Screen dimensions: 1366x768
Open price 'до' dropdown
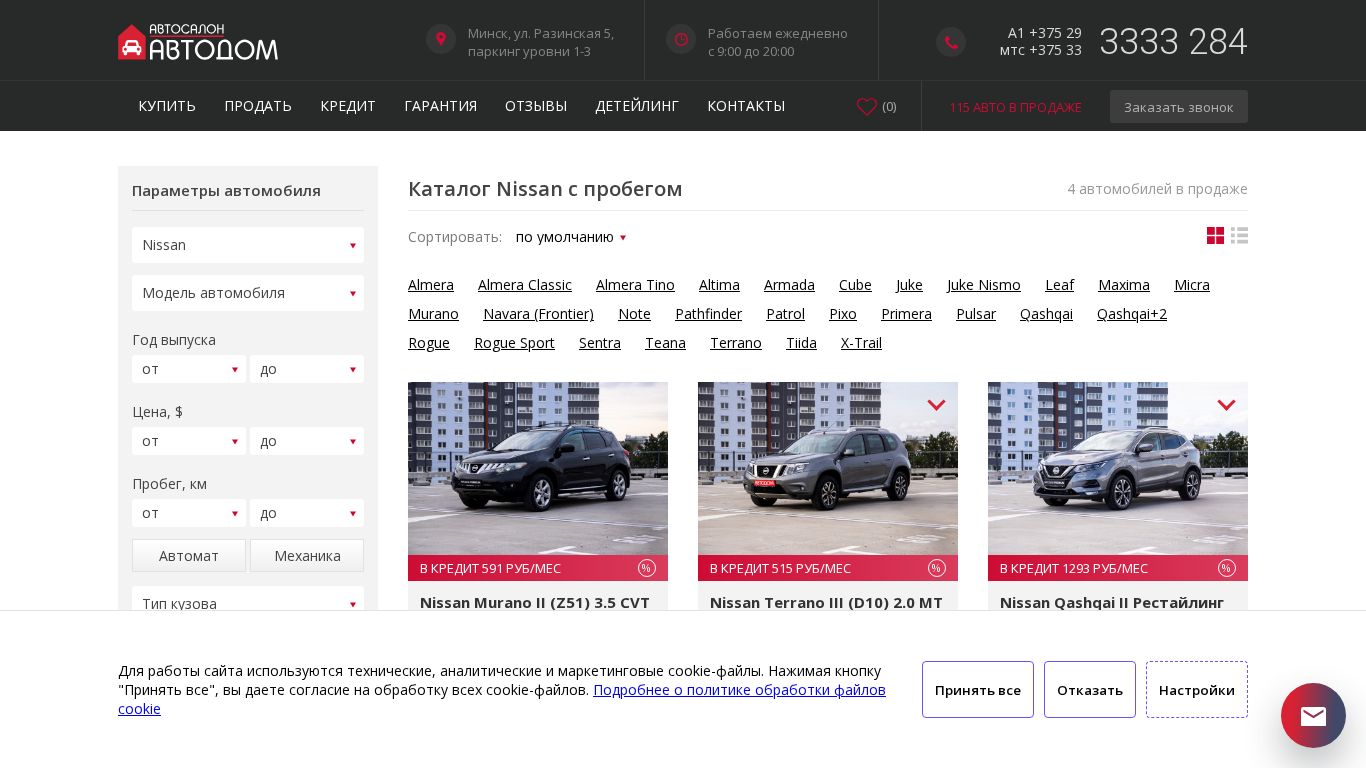pos(307,441)
